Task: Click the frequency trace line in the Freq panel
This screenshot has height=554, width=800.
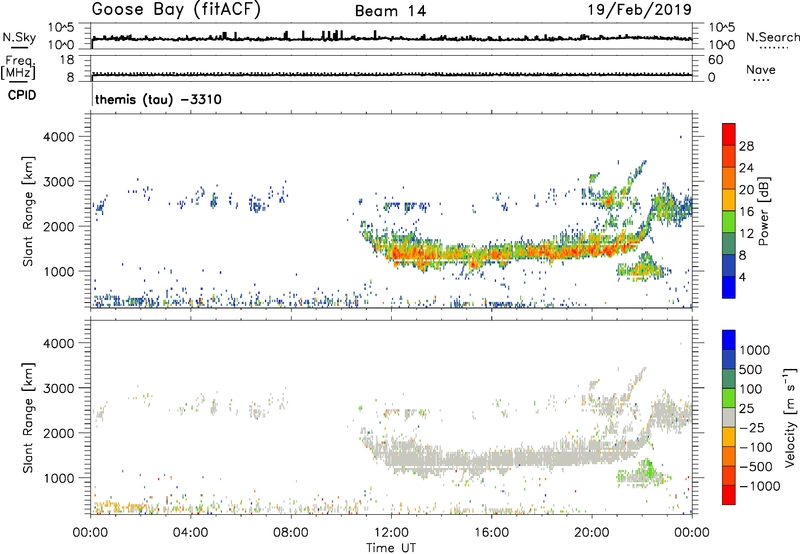Action: click(x=392, y=74)
